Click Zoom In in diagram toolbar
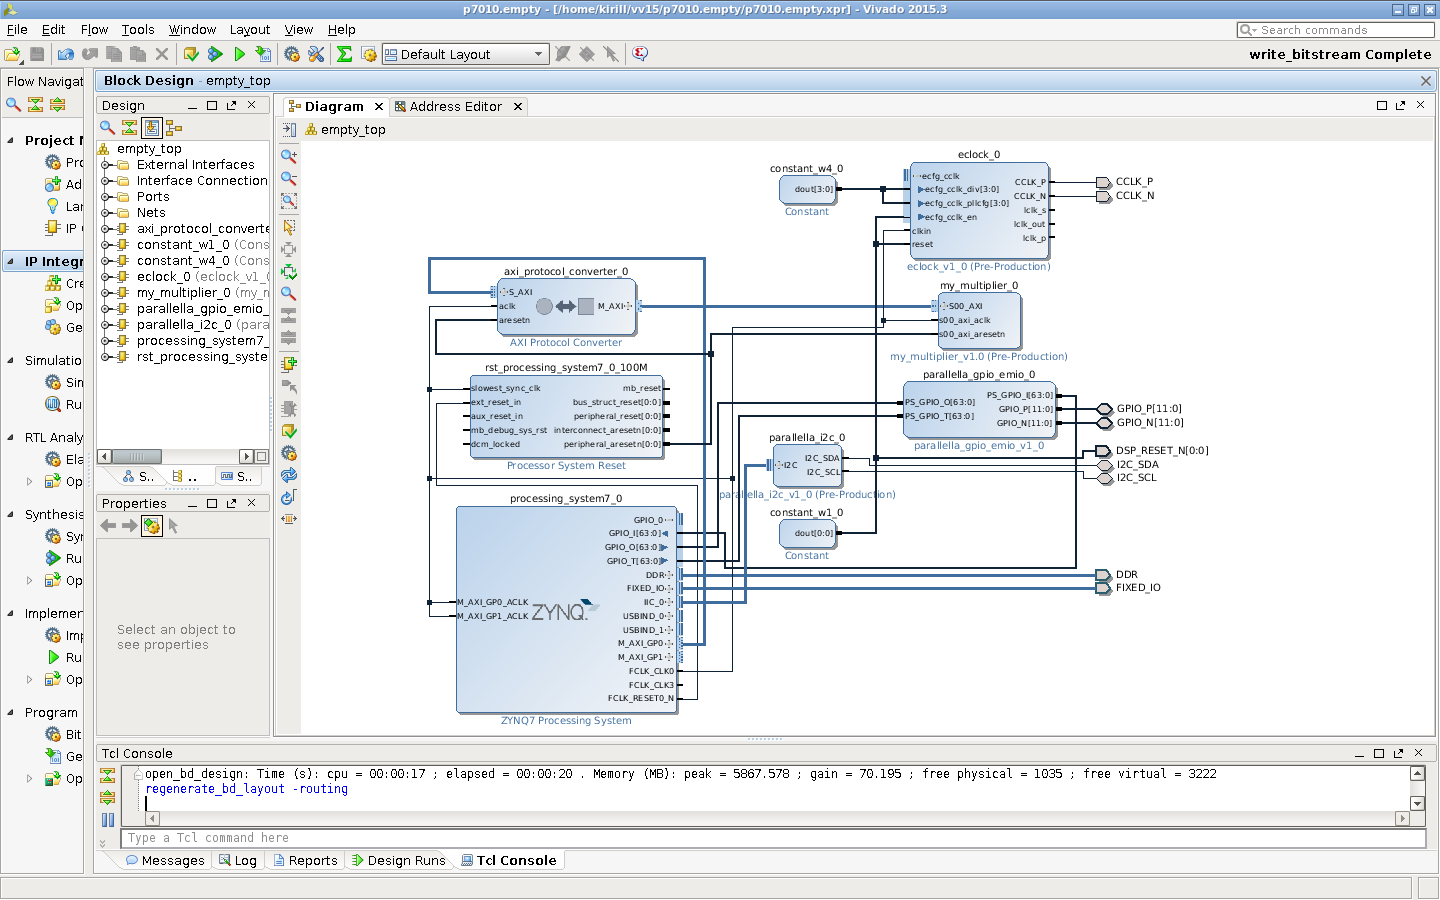Viewport: 1440px width, 900px height. coord(289,156)
